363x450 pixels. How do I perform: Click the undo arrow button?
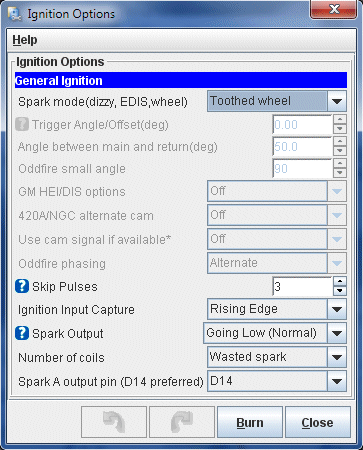tap(114, 422)
